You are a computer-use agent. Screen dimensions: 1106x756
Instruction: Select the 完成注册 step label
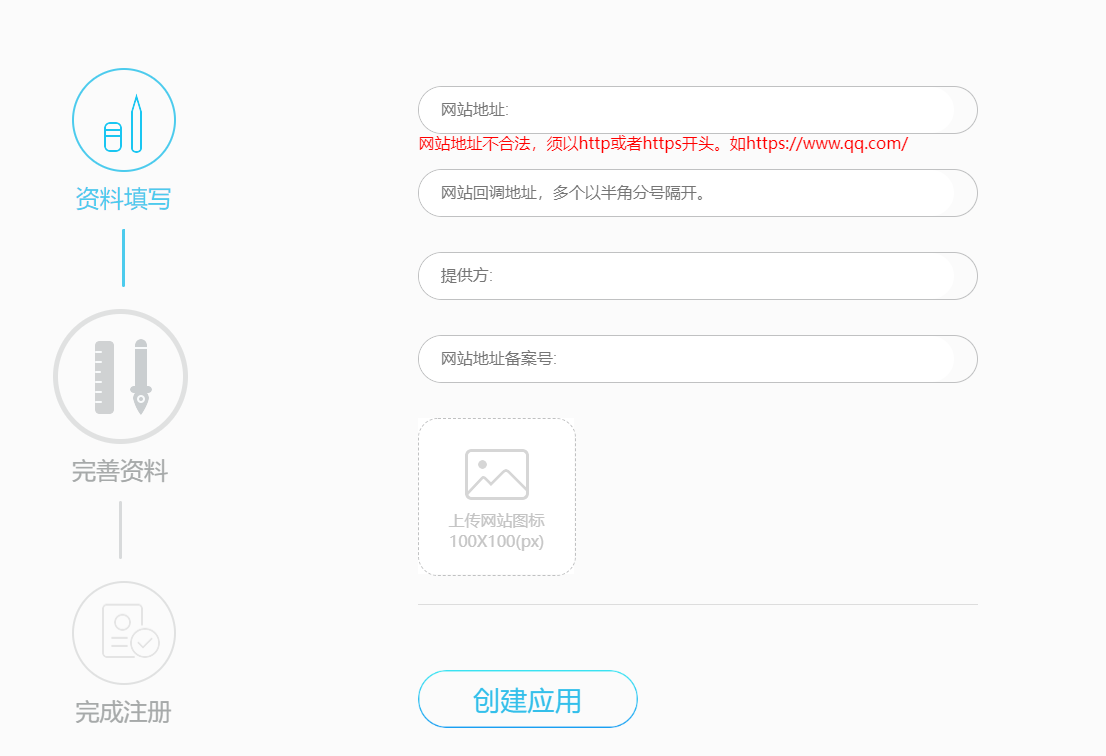pyautogui.click(x=123, y=712)
